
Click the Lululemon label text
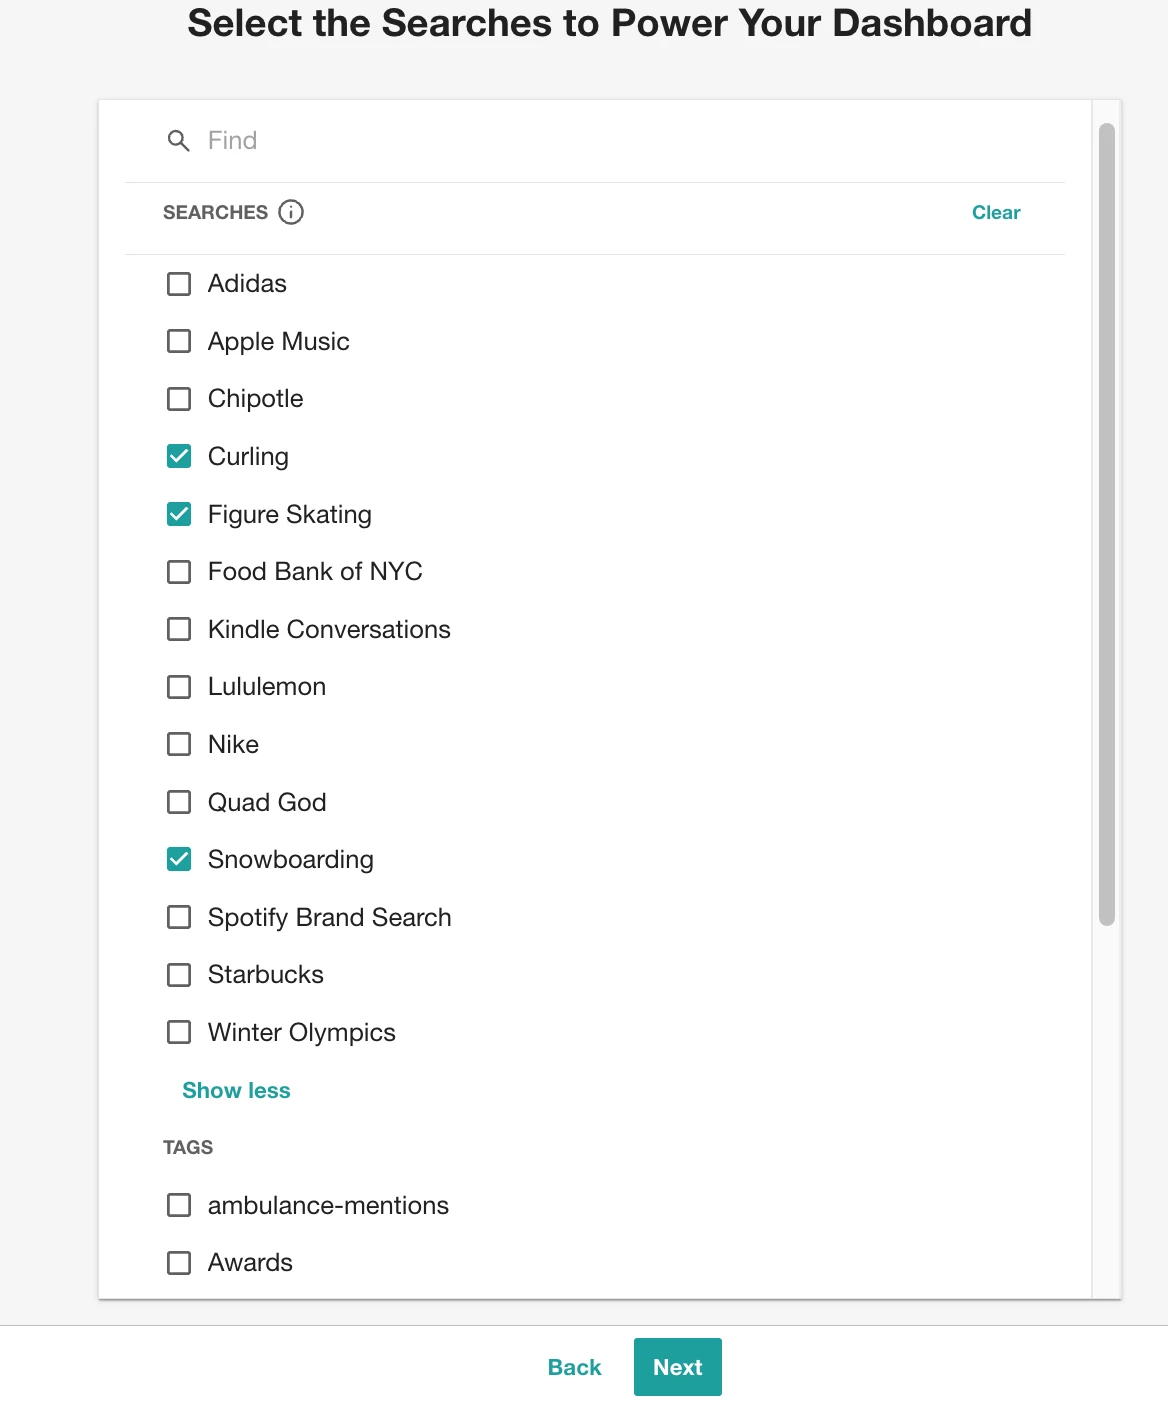coord(267,687)
